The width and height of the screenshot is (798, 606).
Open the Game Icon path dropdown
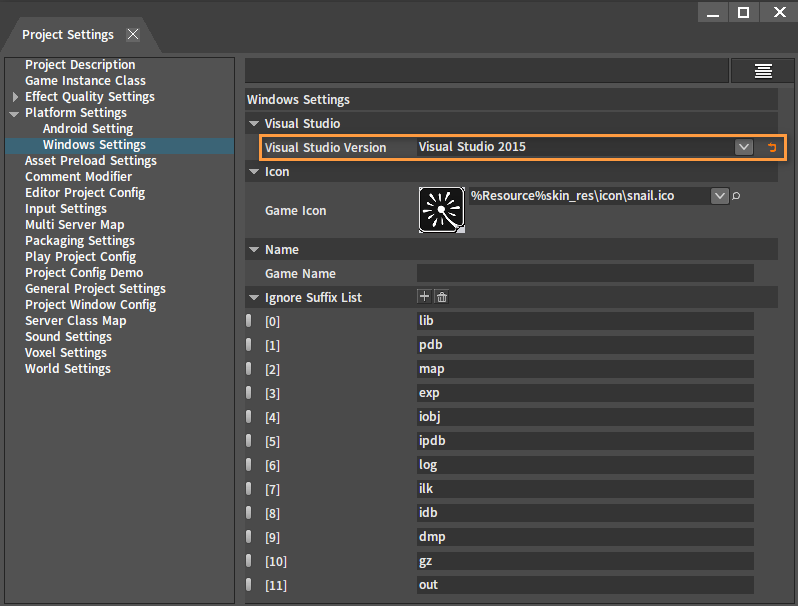[720, 196]
